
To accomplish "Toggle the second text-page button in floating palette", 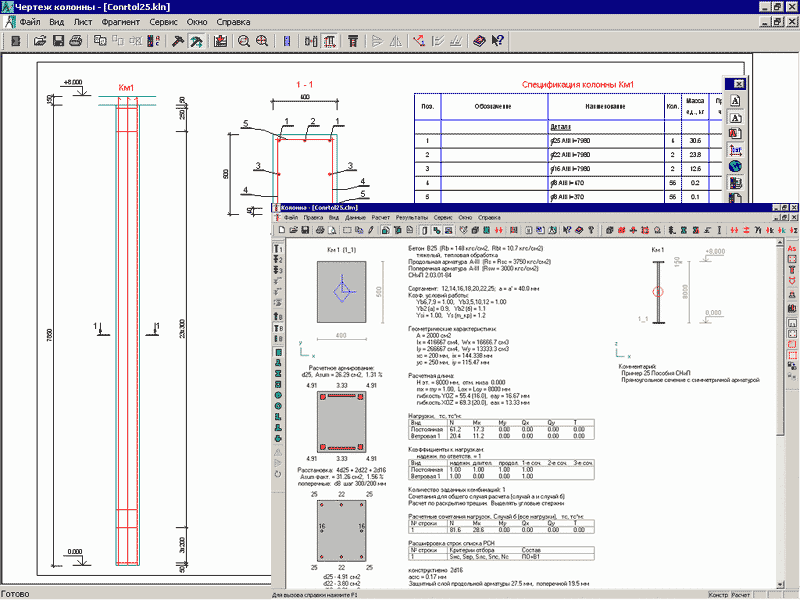I will (735, 118).
